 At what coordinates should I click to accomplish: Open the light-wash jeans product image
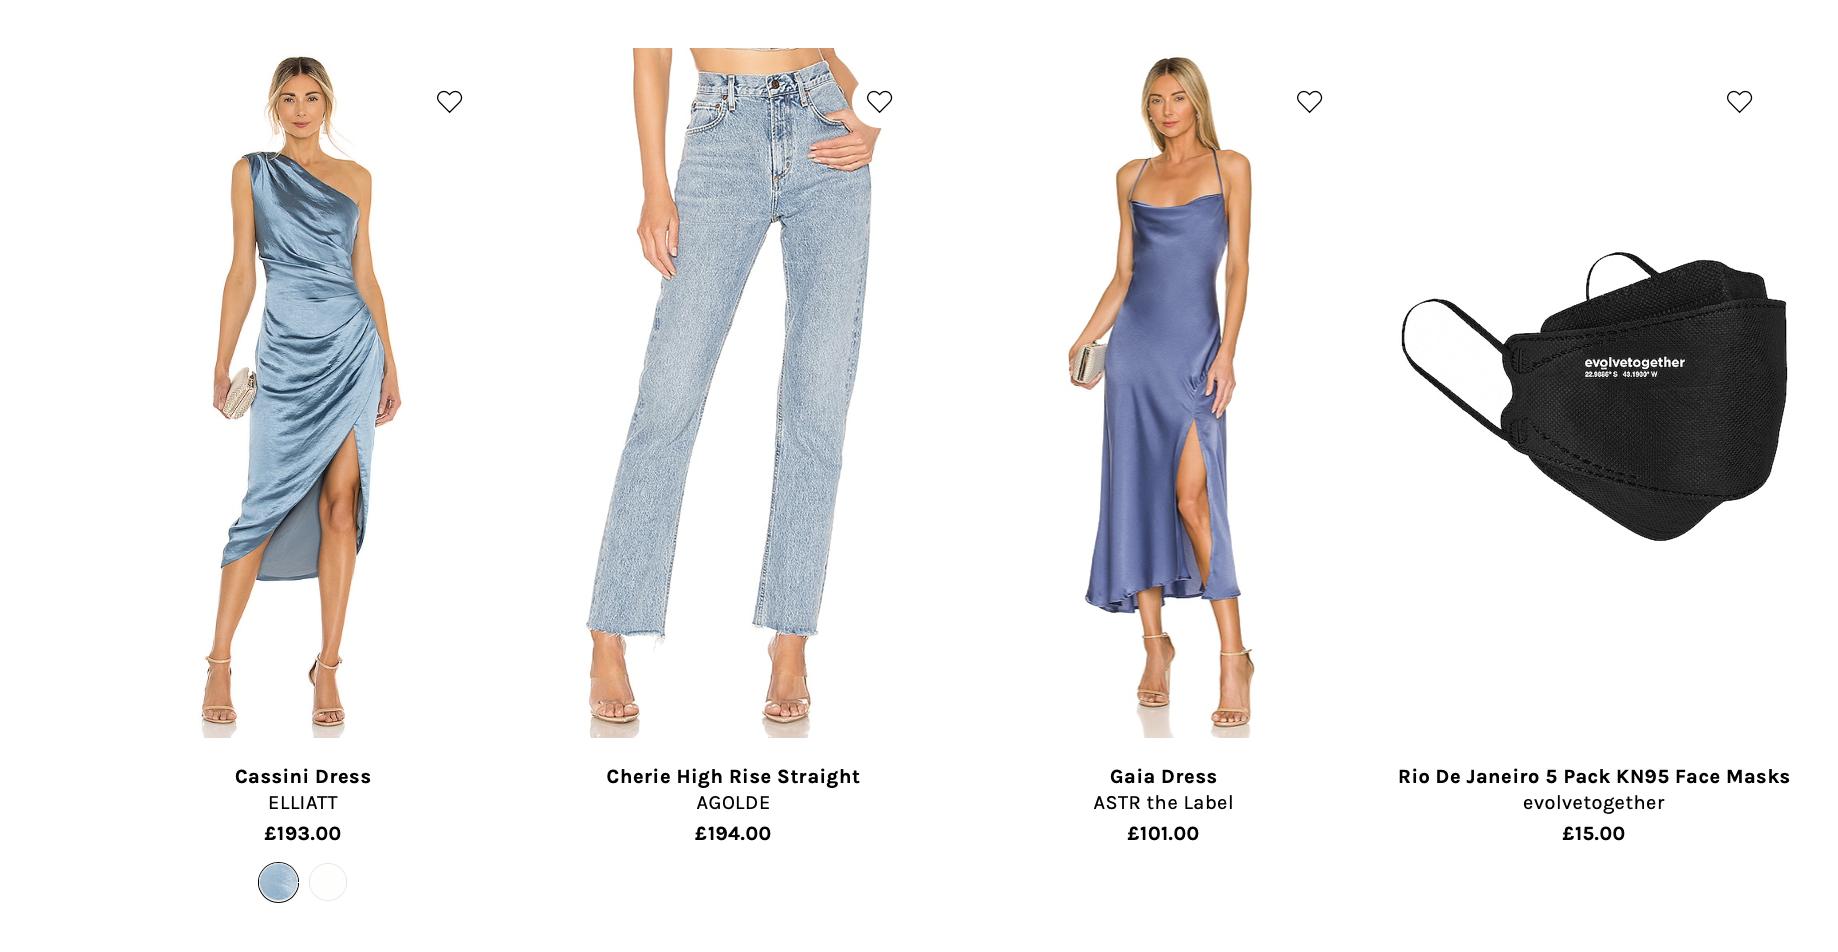pyautogui.click(x=733, y=392)
